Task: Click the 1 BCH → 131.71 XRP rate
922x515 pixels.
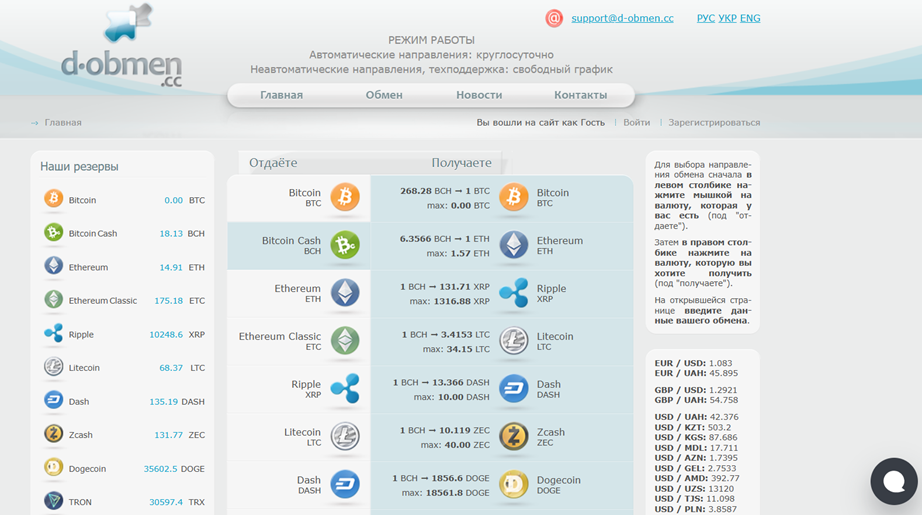Action: coord(445,287)
